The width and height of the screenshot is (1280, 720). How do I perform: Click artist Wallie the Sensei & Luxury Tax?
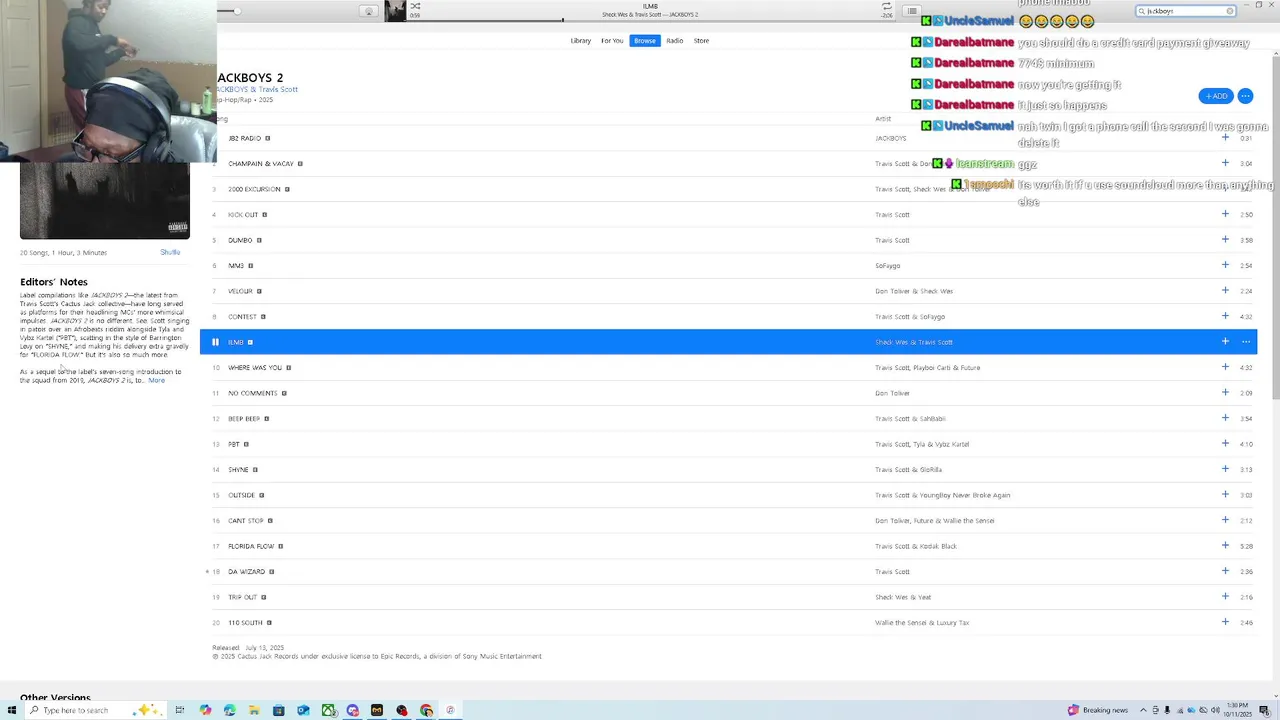pos(922,623)
